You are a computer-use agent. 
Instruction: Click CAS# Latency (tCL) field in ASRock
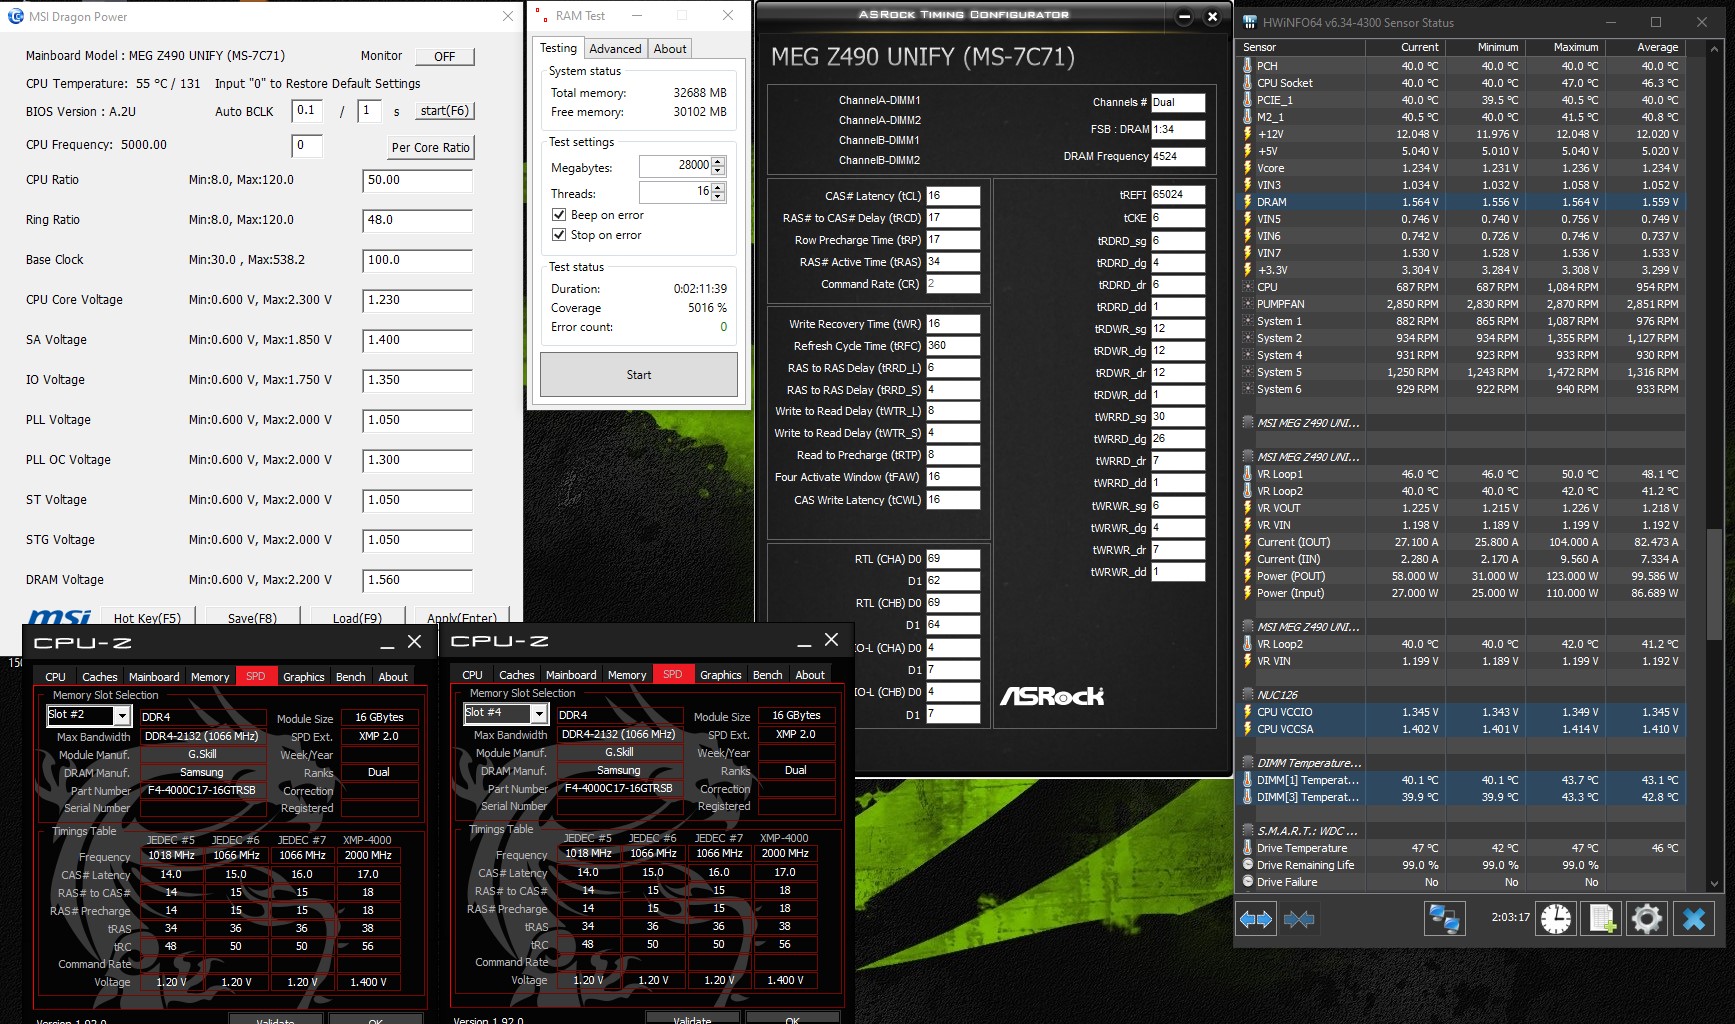tap(953, 196)
